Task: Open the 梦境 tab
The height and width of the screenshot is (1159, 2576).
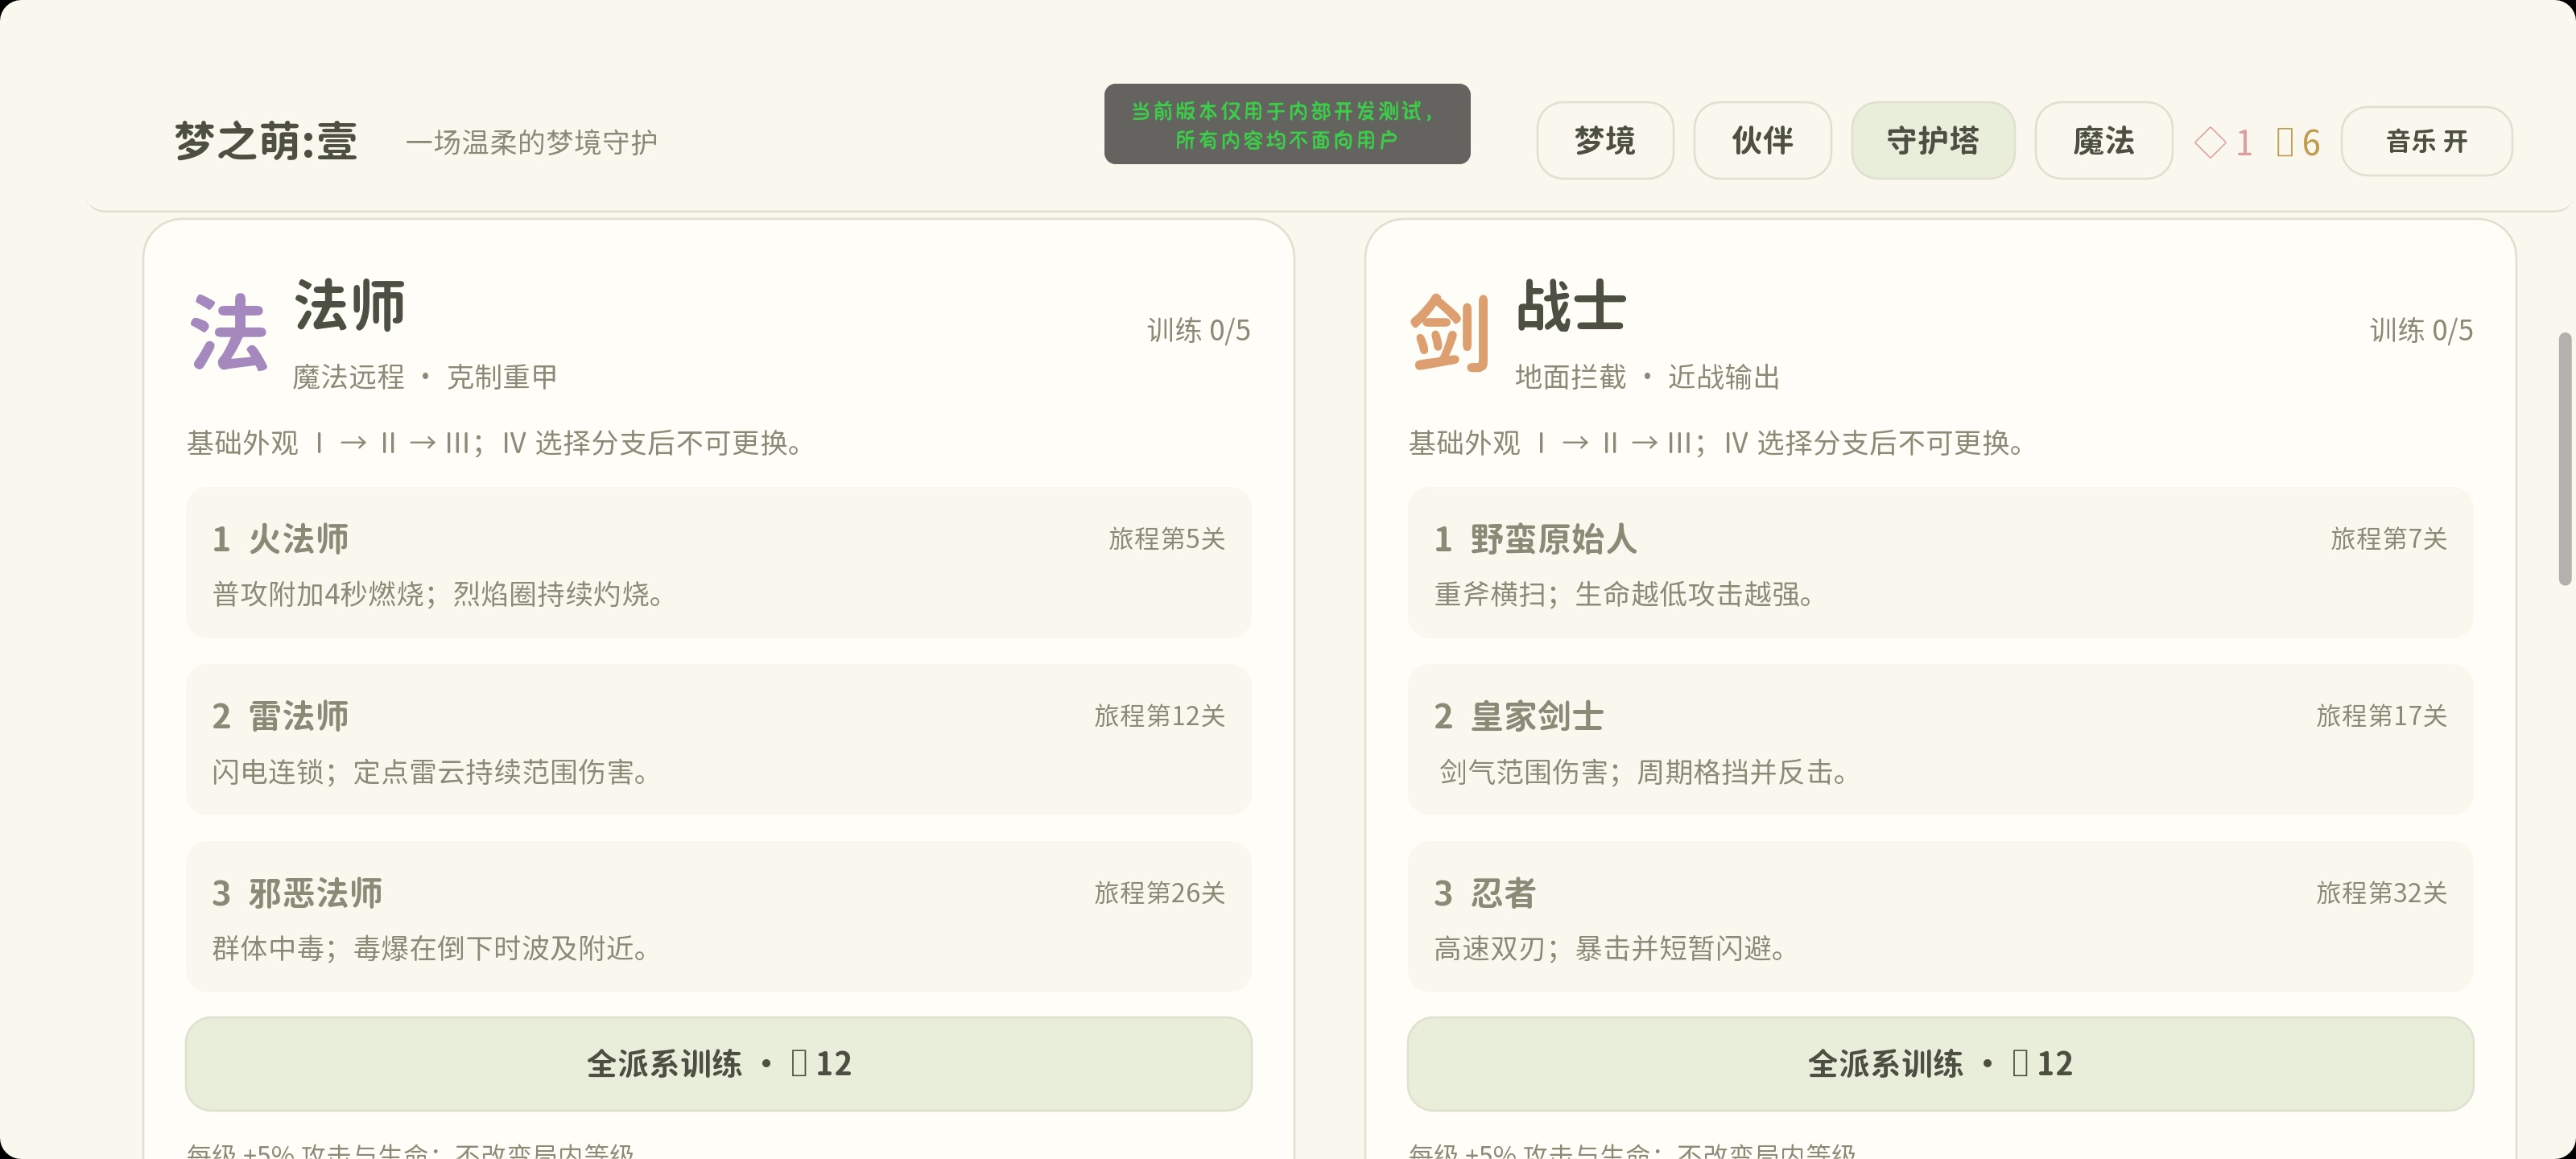Action: pos(1604,141)
